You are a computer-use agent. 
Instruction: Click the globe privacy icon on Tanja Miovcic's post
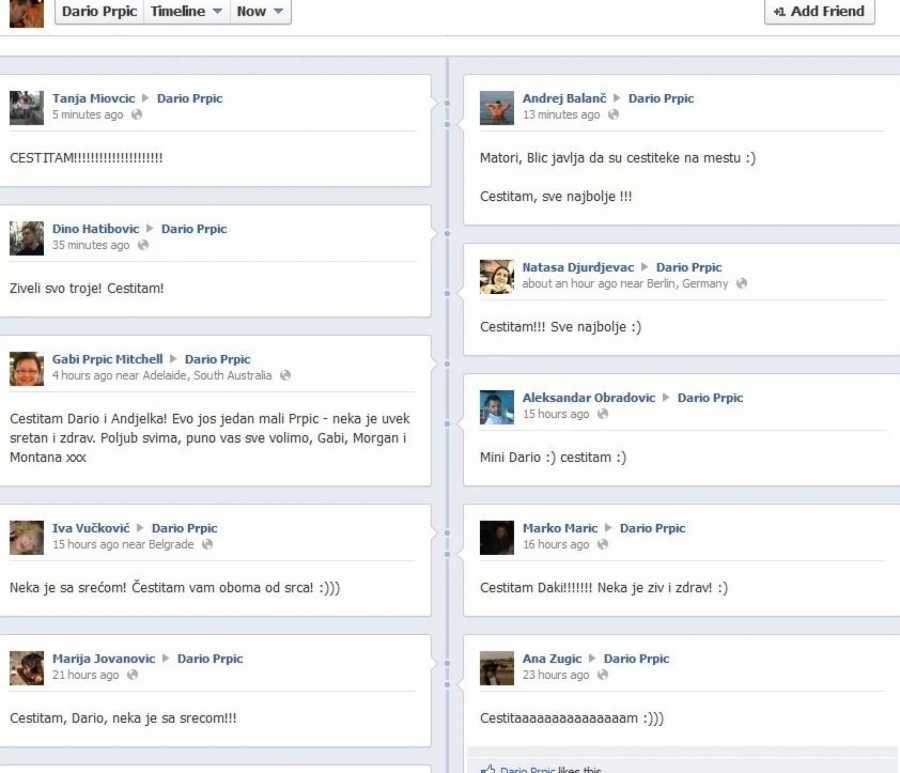(x=137, y=115)
